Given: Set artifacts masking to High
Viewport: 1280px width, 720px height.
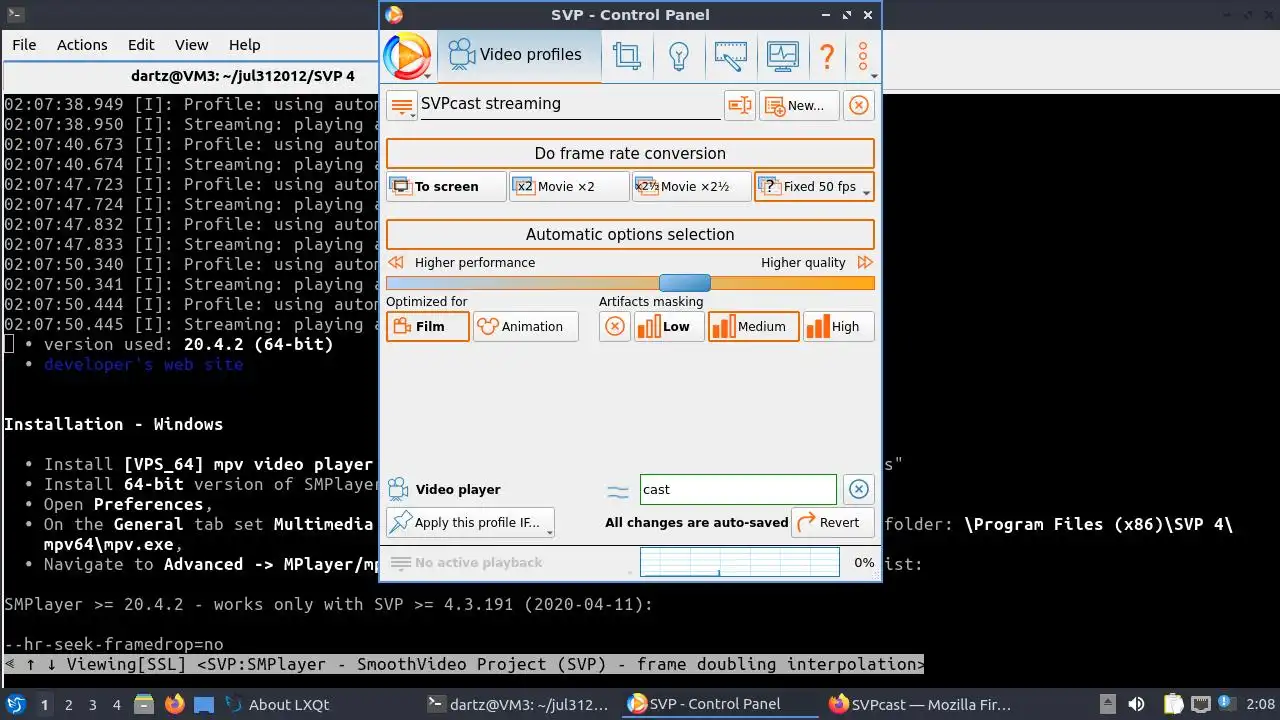Looking at the screenshot, I should 838,326.
